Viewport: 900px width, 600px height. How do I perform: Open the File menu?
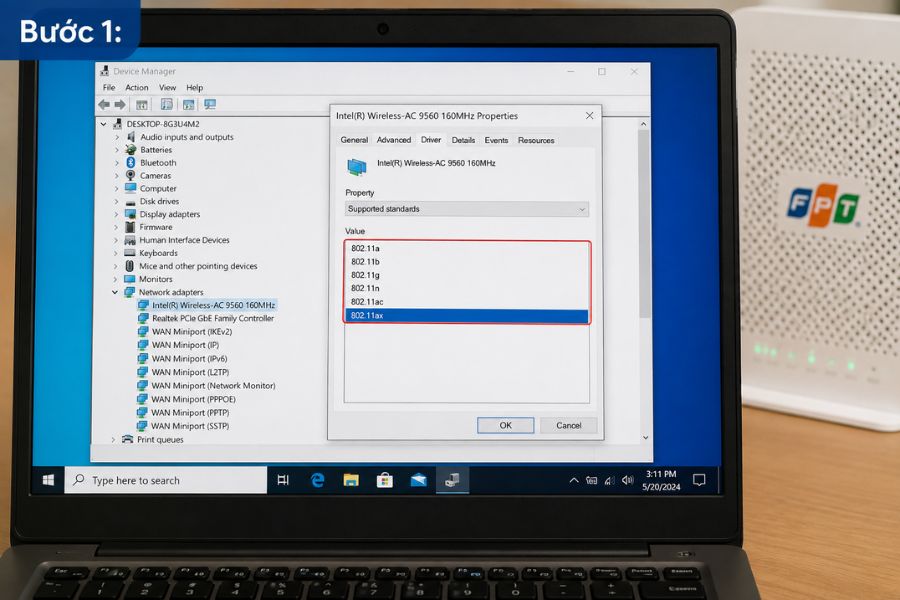(109, 87)
